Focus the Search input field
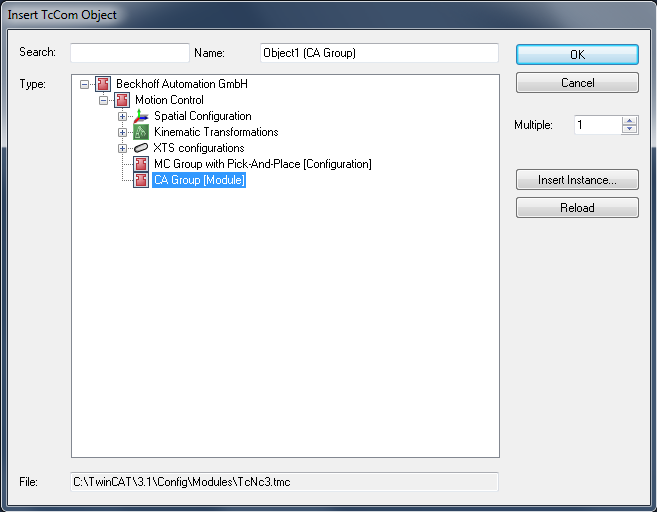Viewport: 657px width, 512px height. [x=130, y=53]
